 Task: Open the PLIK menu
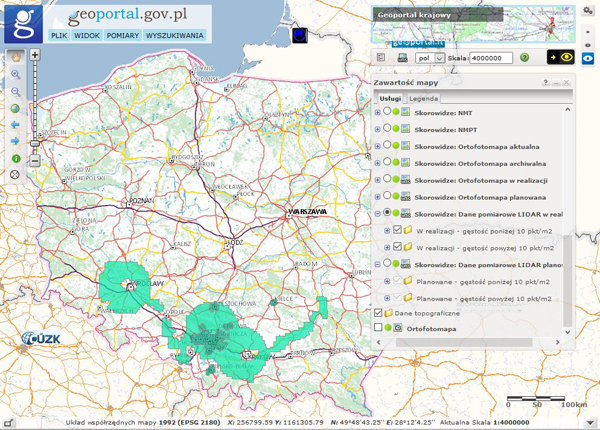click(x=59, y=36)
